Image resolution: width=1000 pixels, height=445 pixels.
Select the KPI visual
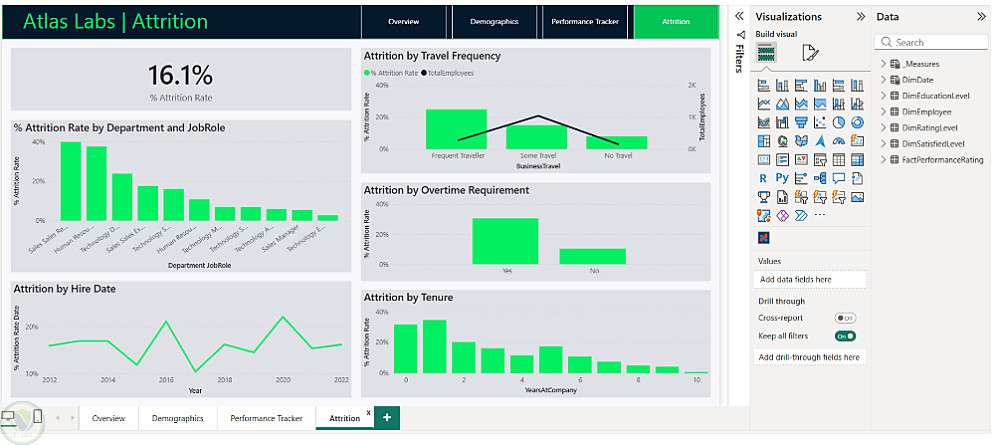pos(801,159)
